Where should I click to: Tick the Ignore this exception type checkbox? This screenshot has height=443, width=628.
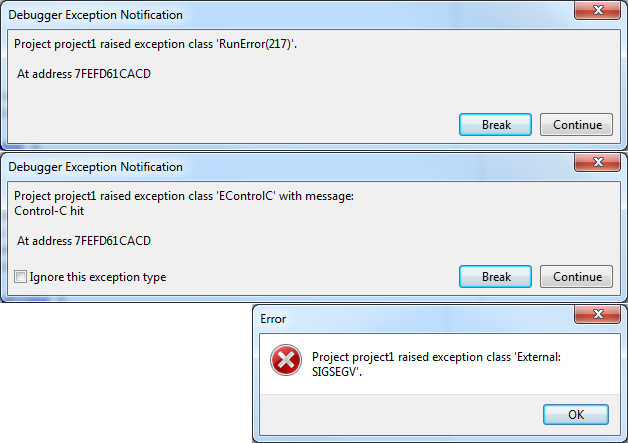click(21, 277)
